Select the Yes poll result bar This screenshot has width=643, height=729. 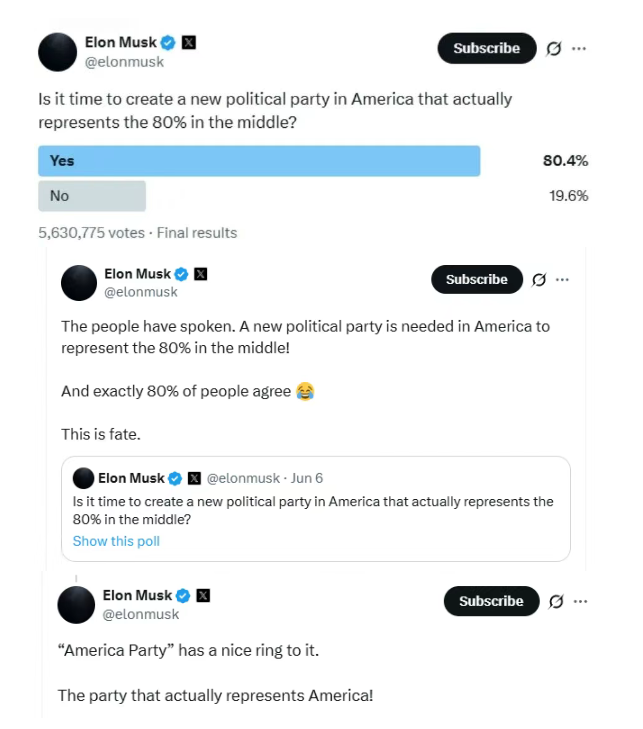(259, 161)
